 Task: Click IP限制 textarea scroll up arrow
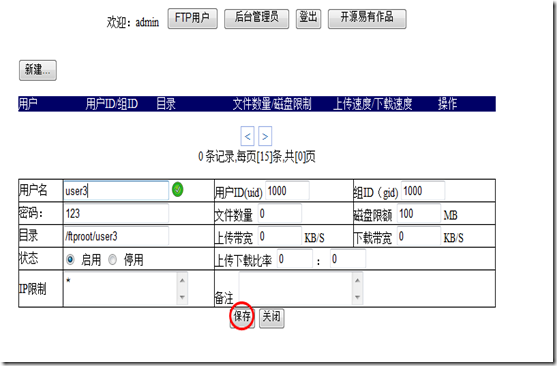pos(182,280)
